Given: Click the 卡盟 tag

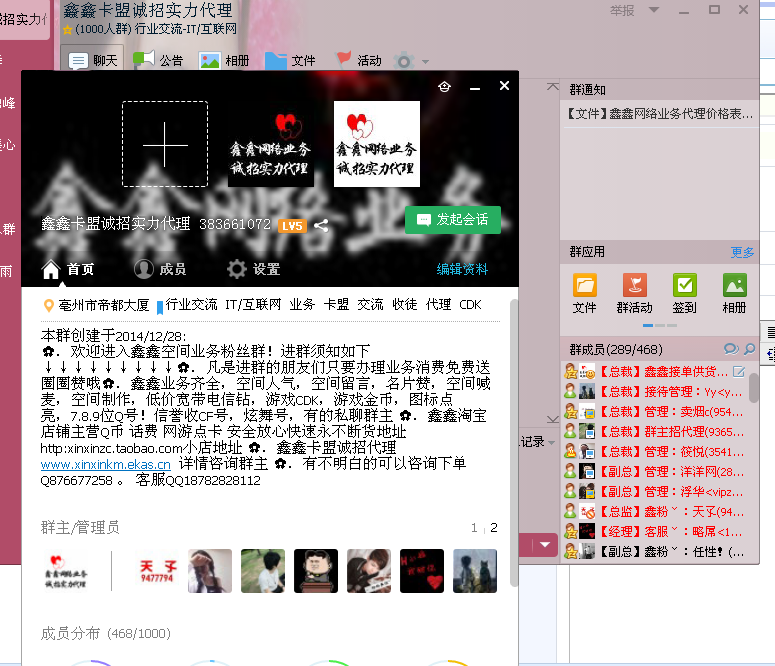Looking at the screenshot, I should pyautogui.click(x=336, y=305).
